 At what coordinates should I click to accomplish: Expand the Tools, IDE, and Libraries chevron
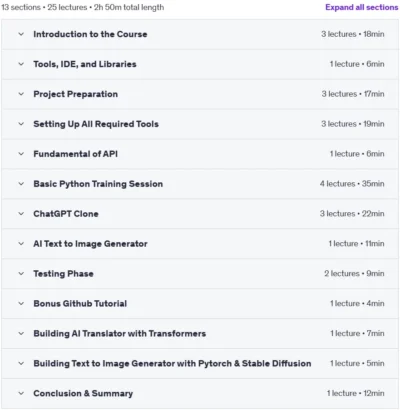pyautogui.click(x=21, y=64)
